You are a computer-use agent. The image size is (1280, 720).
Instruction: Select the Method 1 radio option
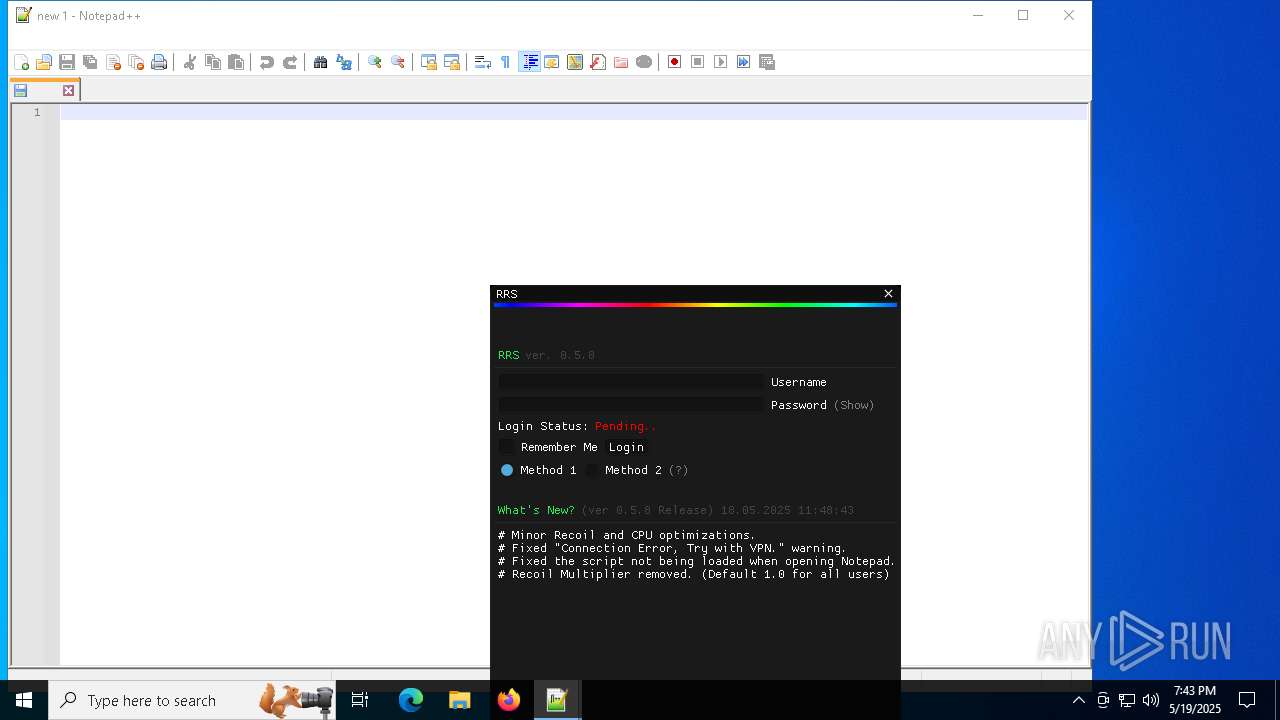click(x=507, y=470)
